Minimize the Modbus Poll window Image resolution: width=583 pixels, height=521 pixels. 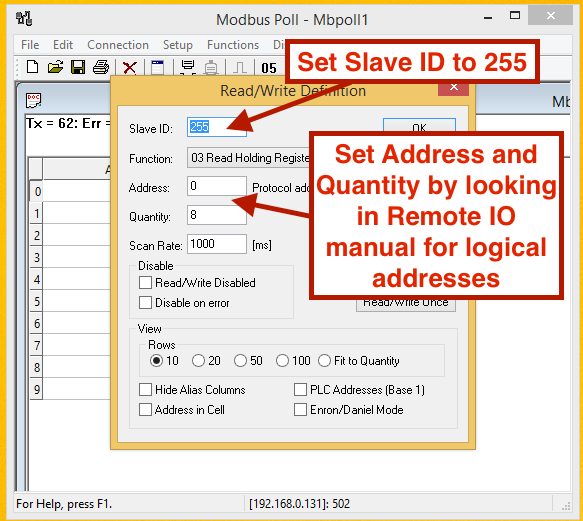coord(488,17)
